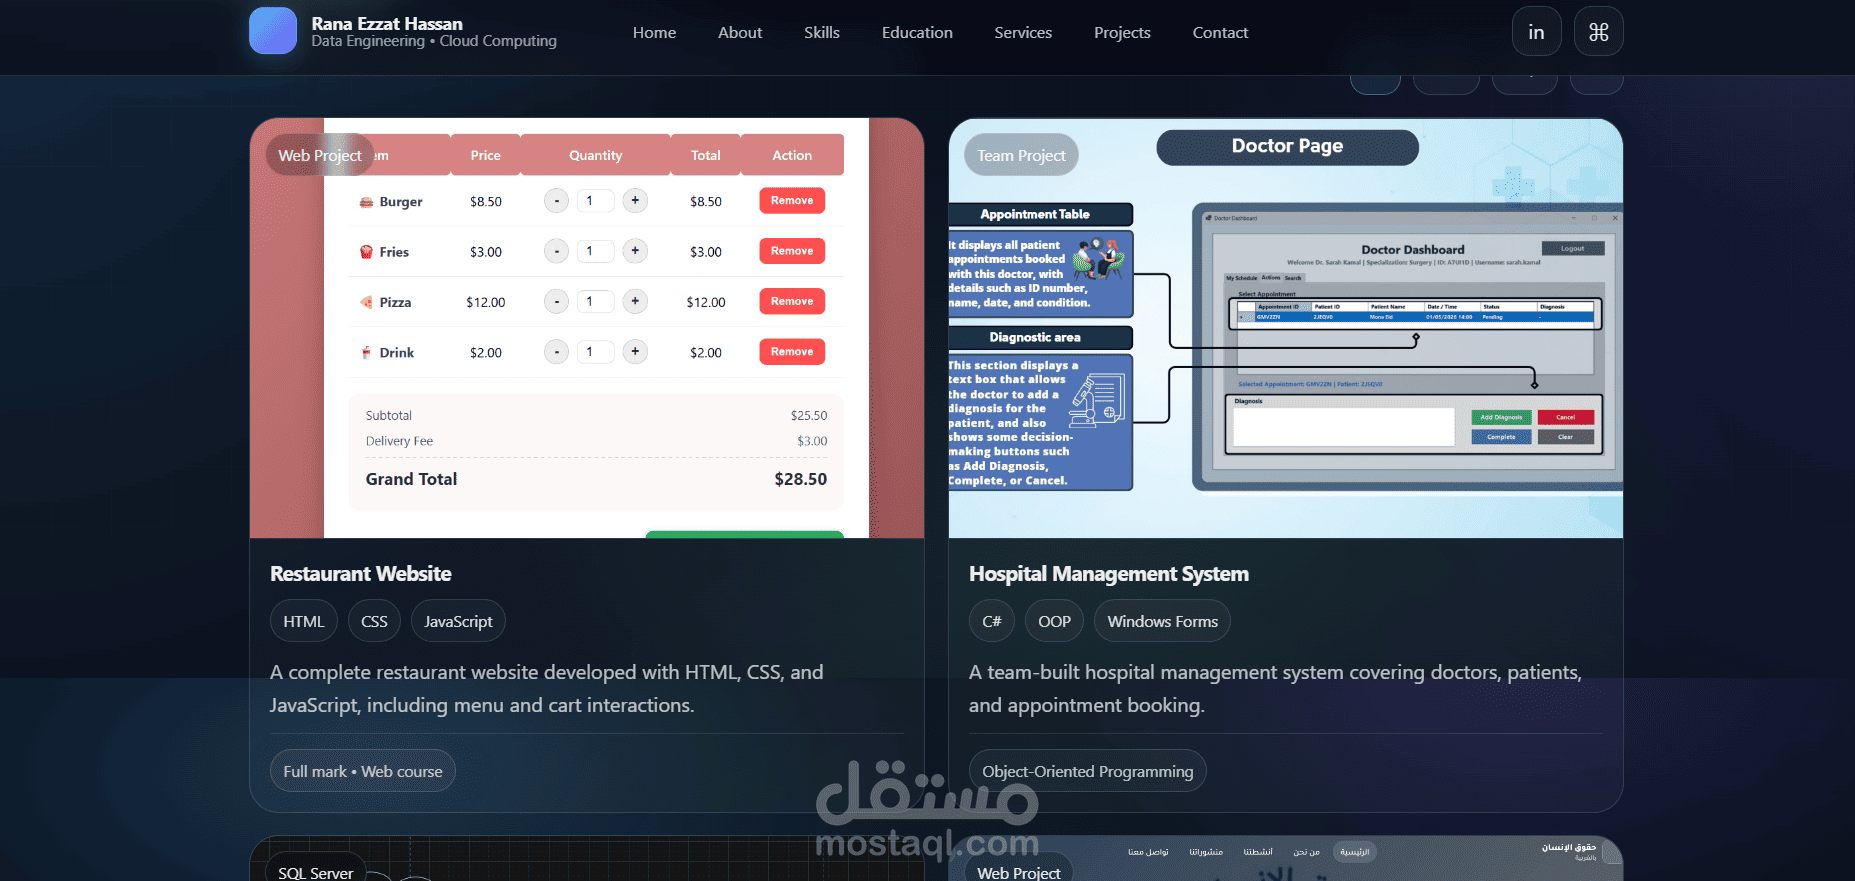The image size is (1855, 881).
Task: Click the Restaurant Website cart screenshot
Action: (587, 328)
